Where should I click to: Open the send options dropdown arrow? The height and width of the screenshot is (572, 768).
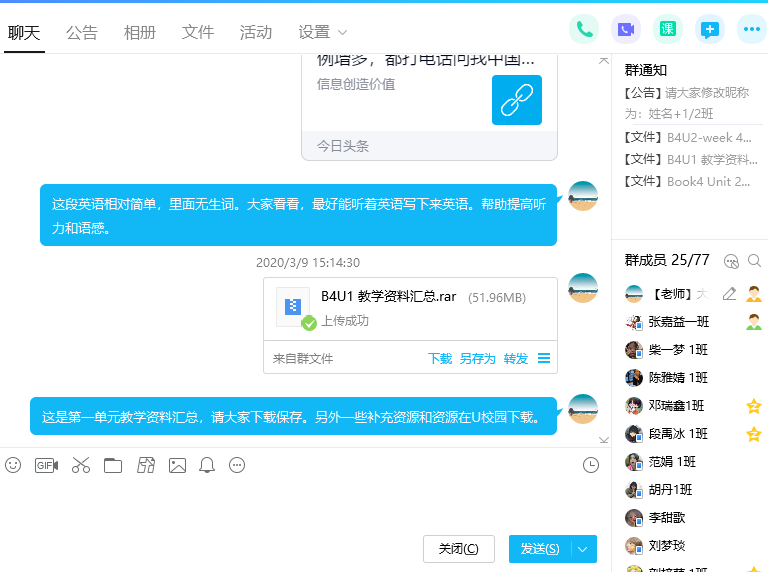pyautogui.click(x=583, y=549)
